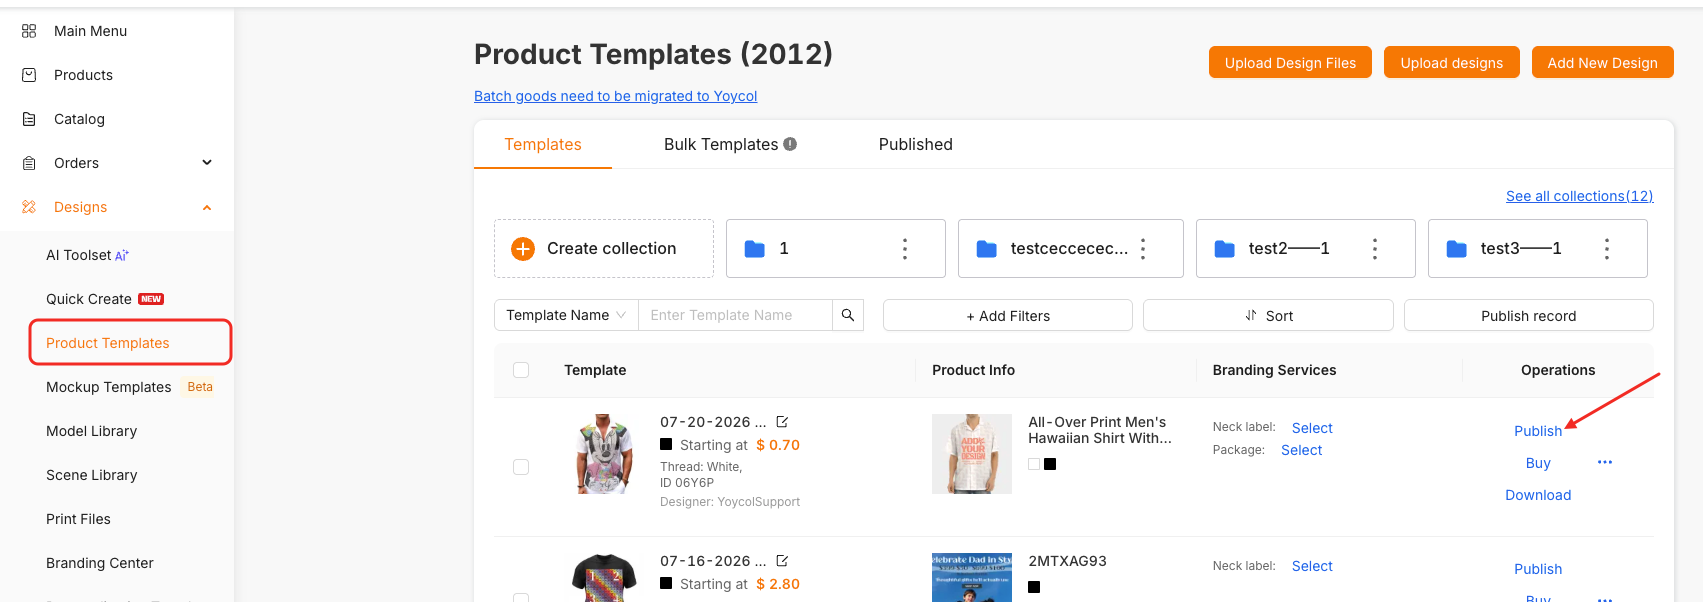Click the search magnifier icon
Image resolution: width=1703 pixels, height=602 pixels.
[x=848, y=315]
